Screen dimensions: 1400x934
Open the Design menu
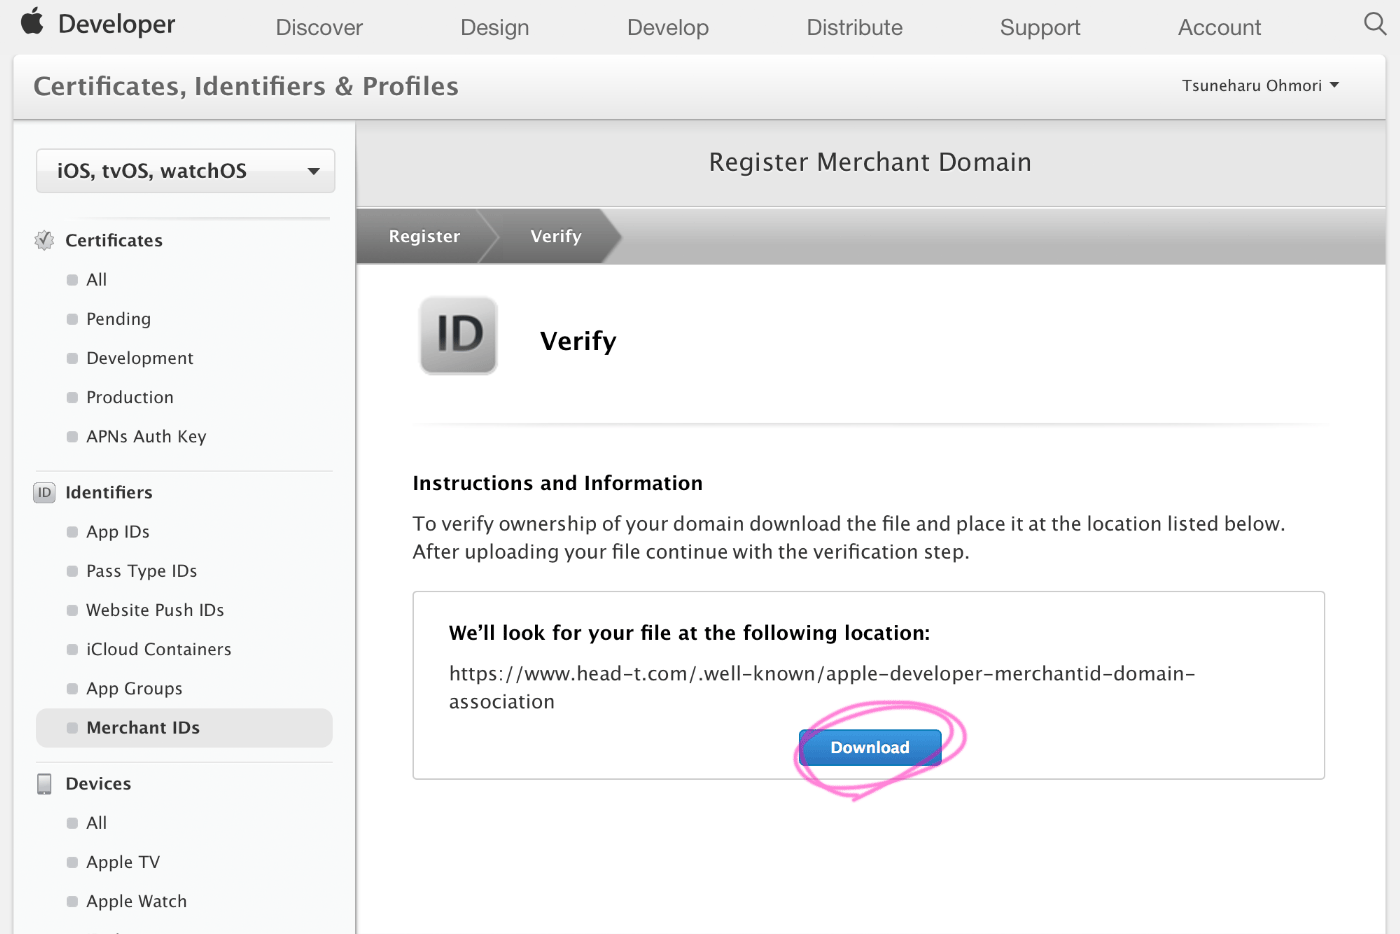click(x=495, y=28)
